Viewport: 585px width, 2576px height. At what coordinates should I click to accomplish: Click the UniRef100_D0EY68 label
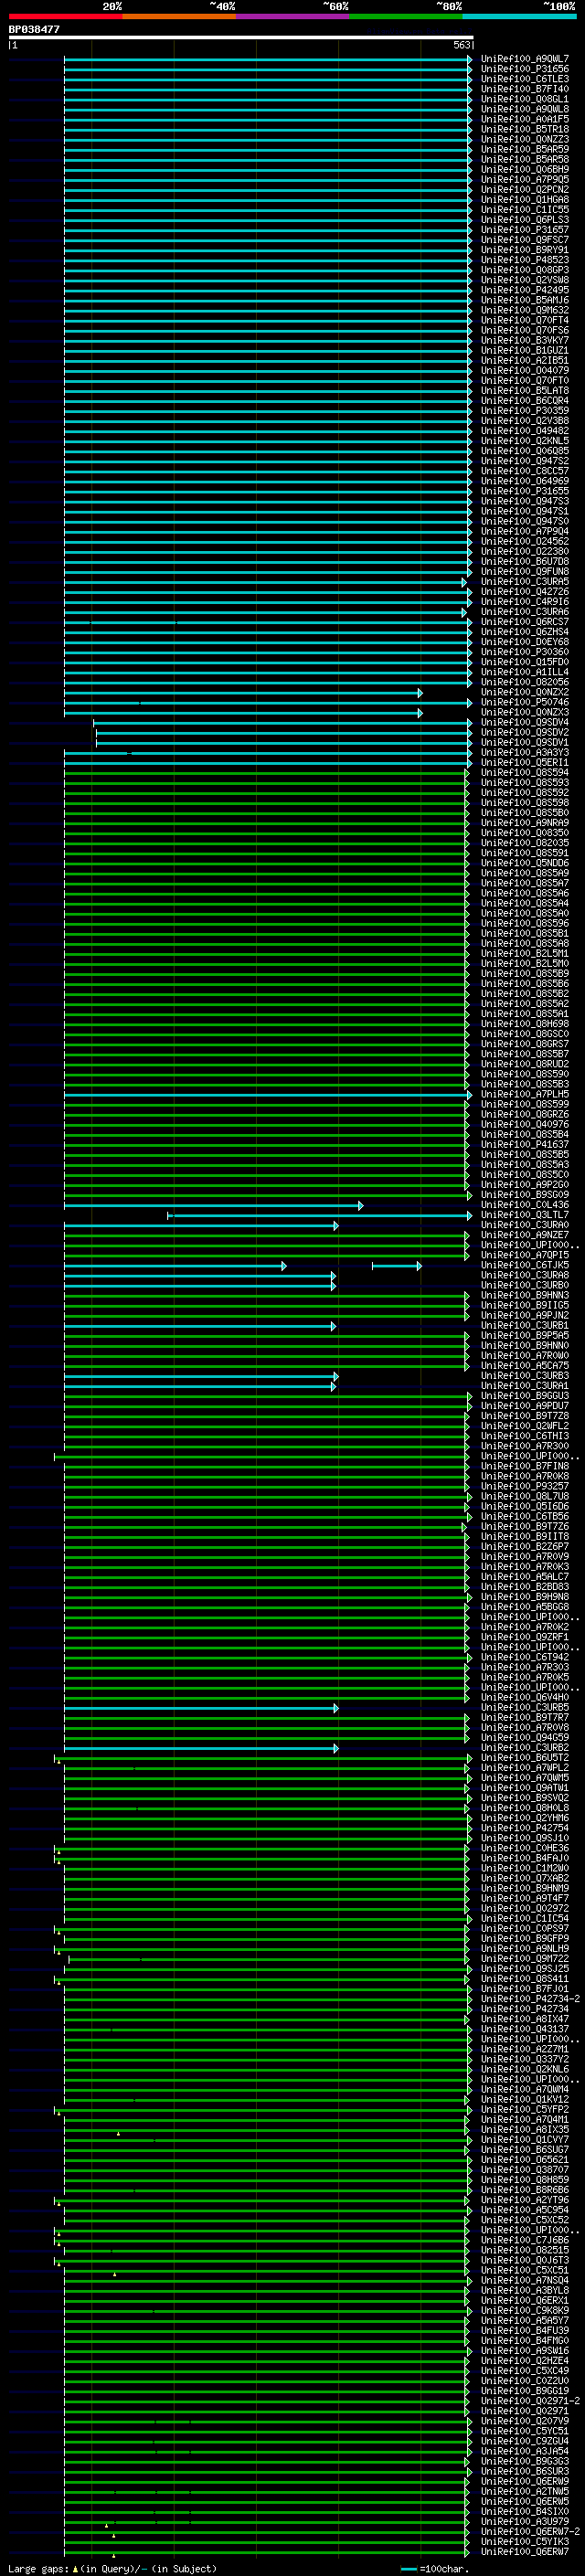[525, 642]
